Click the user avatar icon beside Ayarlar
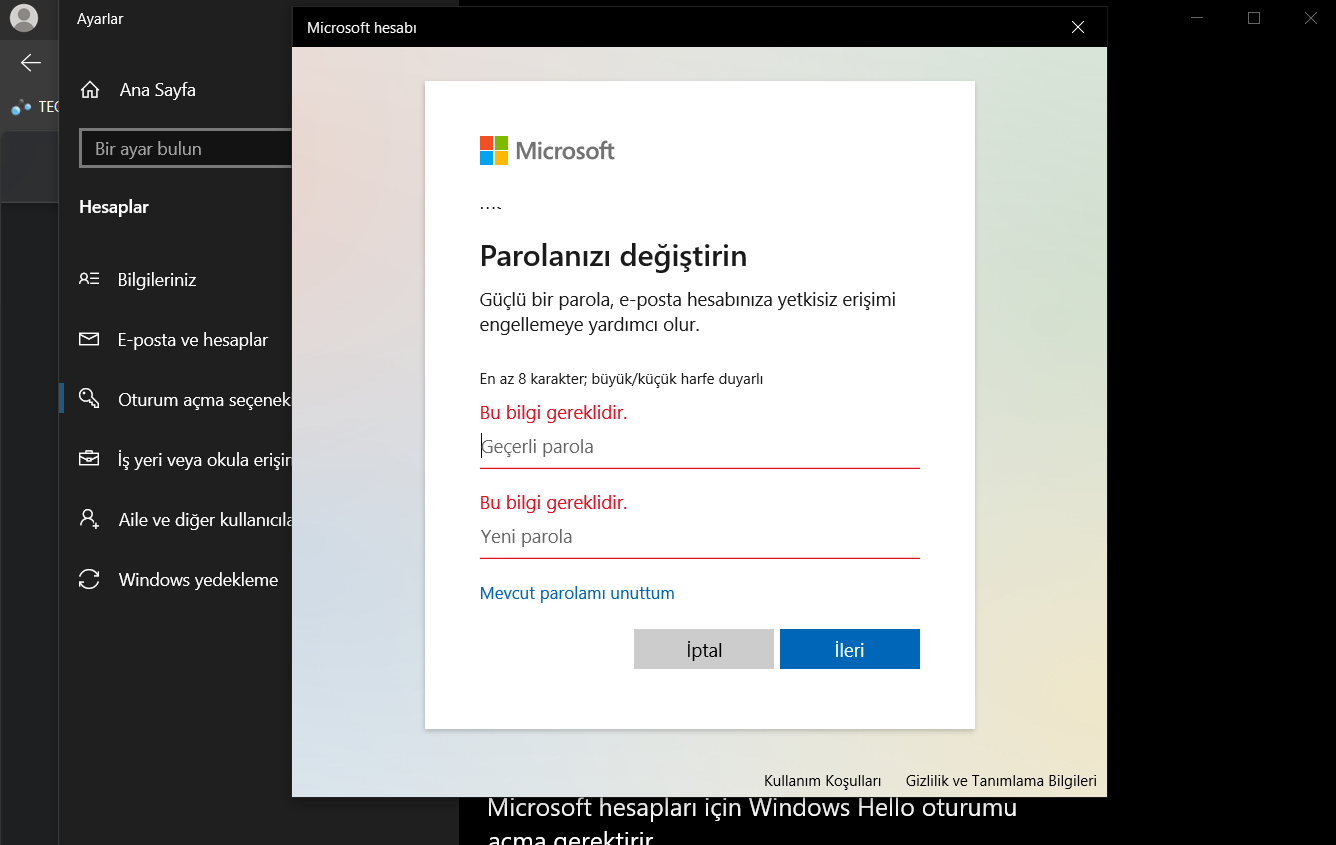The height and width of the screenshot is (845, 1336). 23,18
